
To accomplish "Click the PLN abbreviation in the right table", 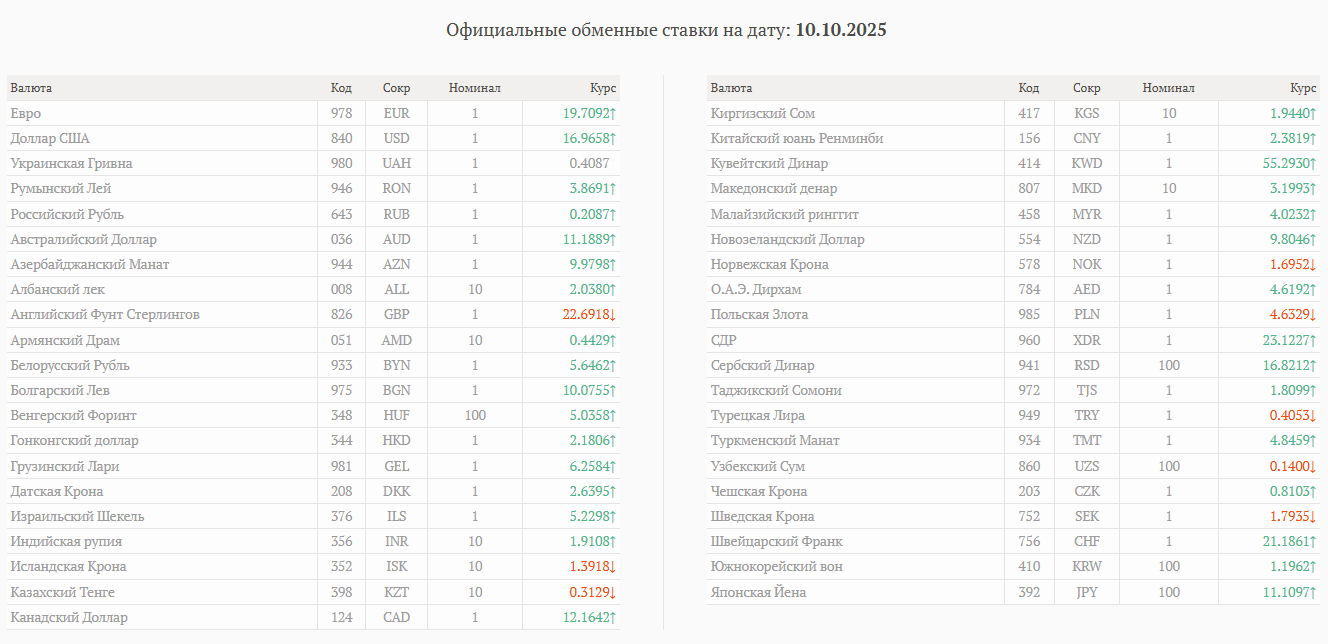I will (1087, 315).
